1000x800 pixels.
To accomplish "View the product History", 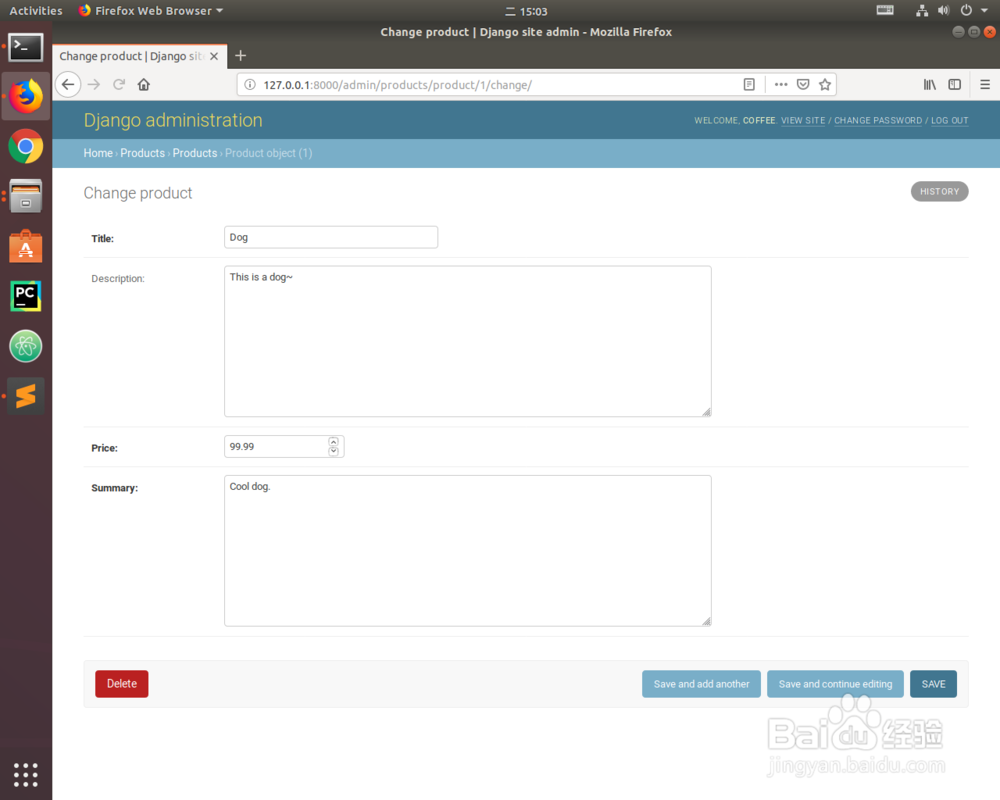I will [x=939, y=191].
